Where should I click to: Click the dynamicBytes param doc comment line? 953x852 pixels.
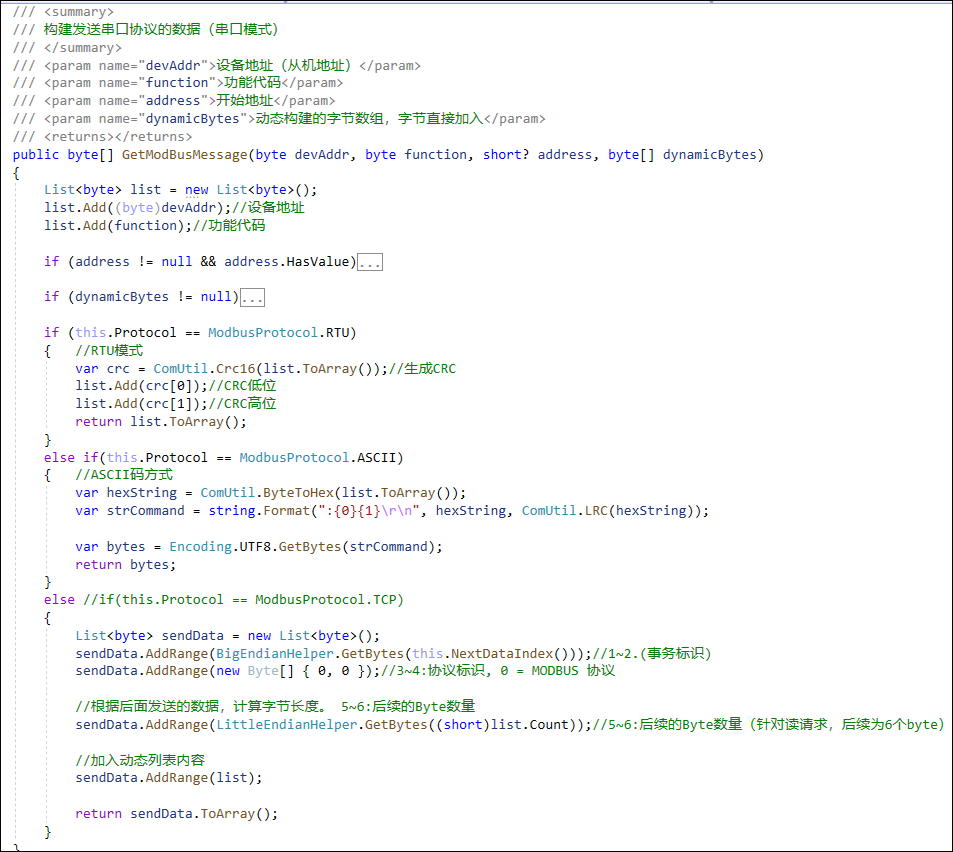[x=279, y=119]
